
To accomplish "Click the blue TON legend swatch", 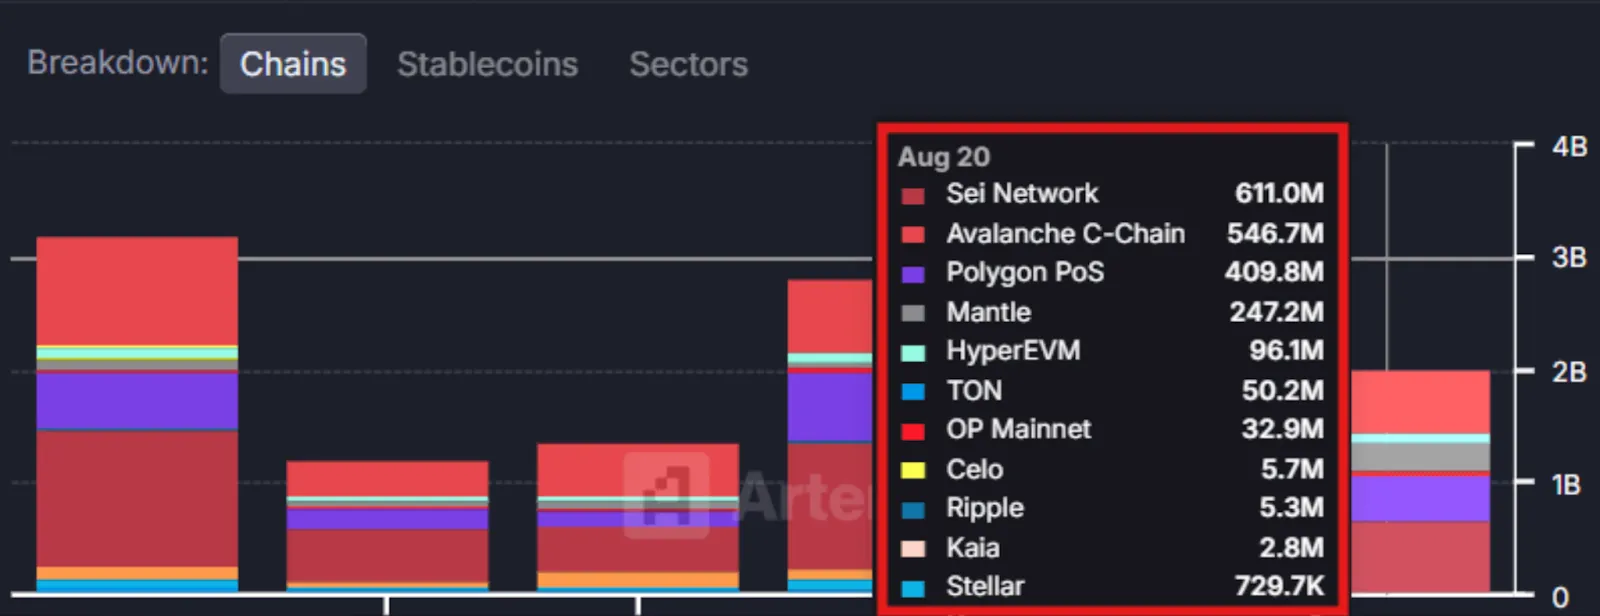I will coord(913,392).
